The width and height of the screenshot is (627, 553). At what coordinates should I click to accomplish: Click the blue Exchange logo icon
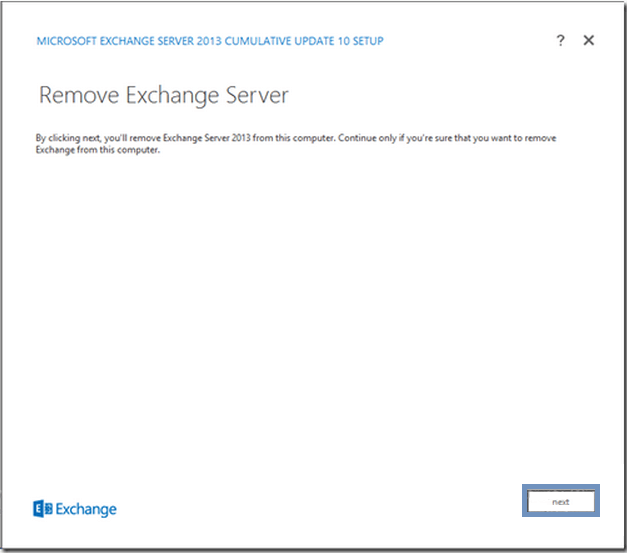[43, 509]
